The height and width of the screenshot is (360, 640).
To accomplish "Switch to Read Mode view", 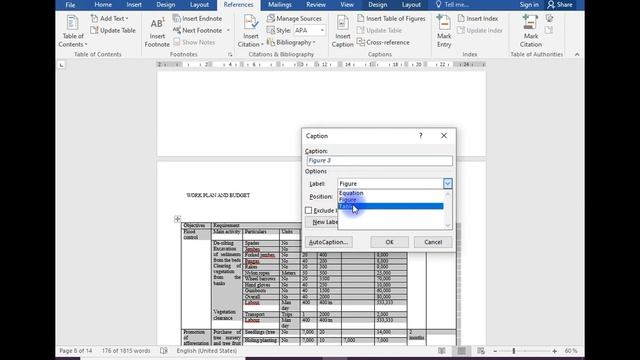I will (442, 351).
